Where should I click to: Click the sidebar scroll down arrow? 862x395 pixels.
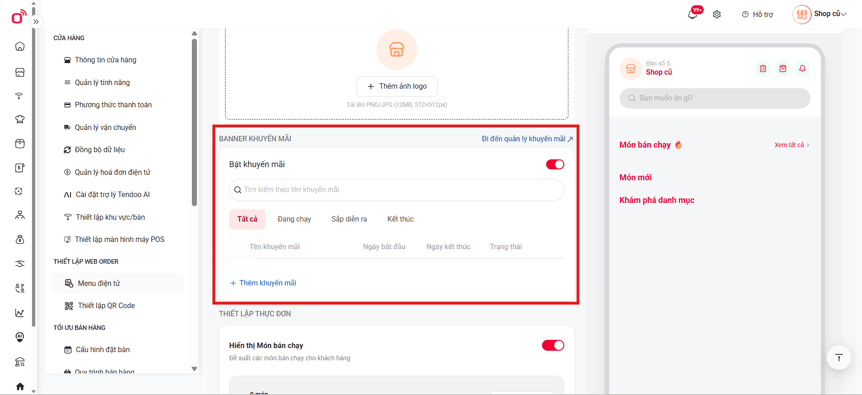click(x=194, y=369)
